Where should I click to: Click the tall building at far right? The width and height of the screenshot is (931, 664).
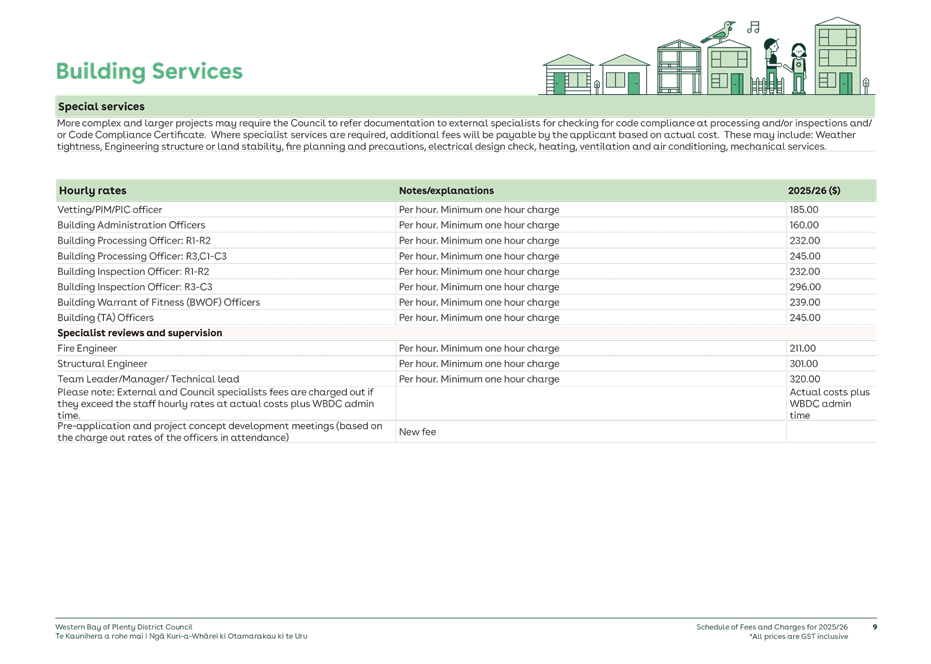[x=836, y=56]
